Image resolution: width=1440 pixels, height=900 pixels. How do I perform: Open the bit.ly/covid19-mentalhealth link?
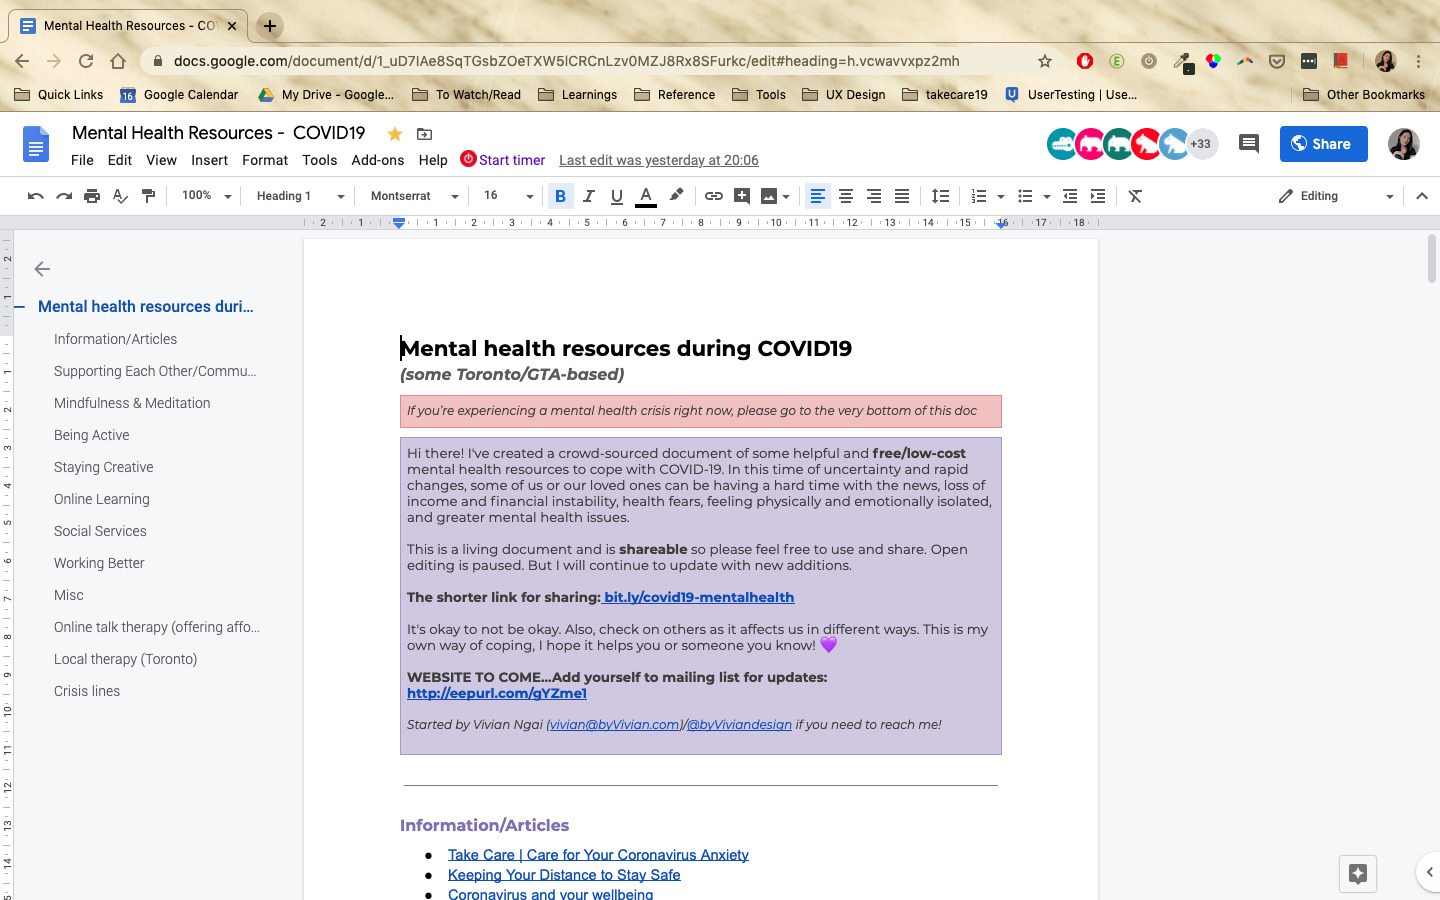point(698,597)
